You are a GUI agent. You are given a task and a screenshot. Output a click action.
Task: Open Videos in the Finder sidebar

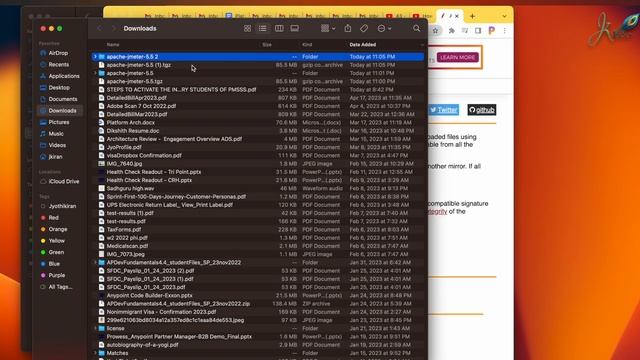[x=57, y=145]
